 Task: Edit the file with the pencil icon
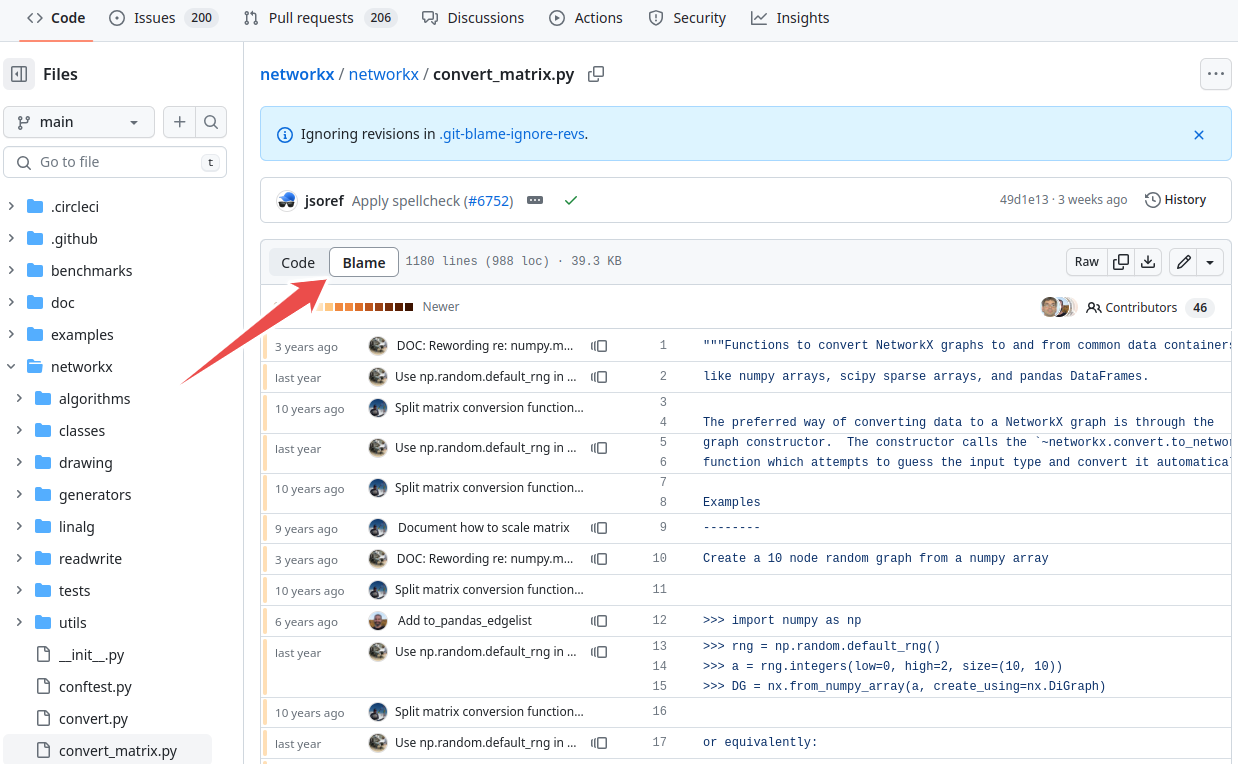(x=1184, y=262)
